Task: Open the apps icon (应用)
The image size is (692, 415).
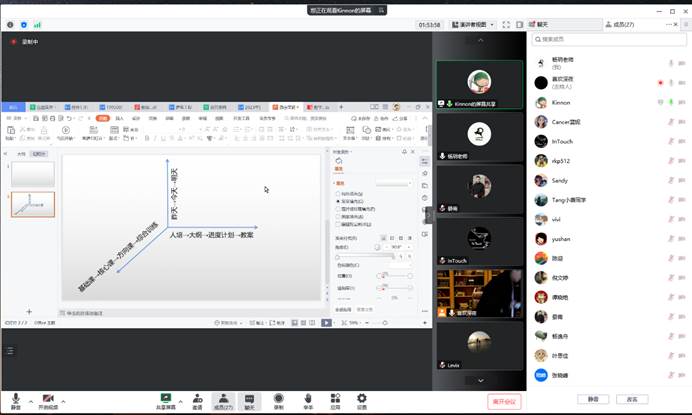Action: coord(335,398)
